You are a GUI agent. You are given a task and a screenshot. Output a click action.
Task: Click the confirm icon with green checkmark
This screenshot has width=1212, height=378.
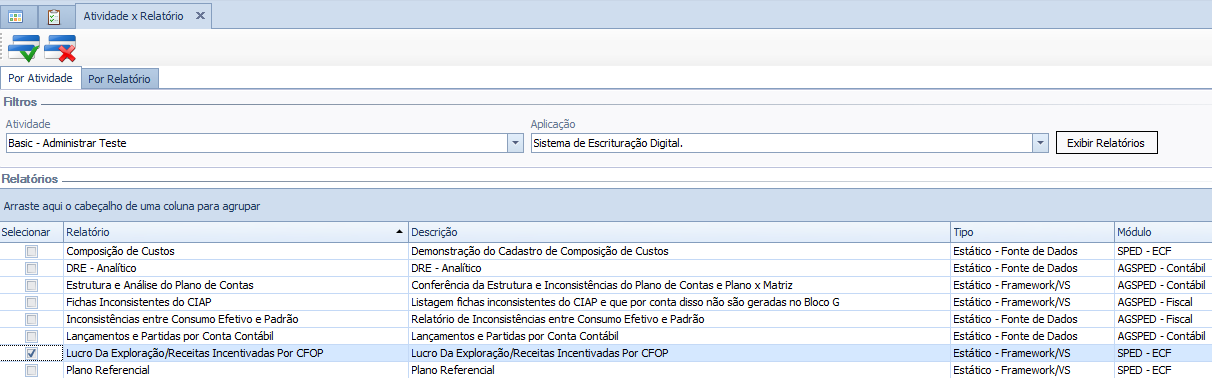[23, 48]
